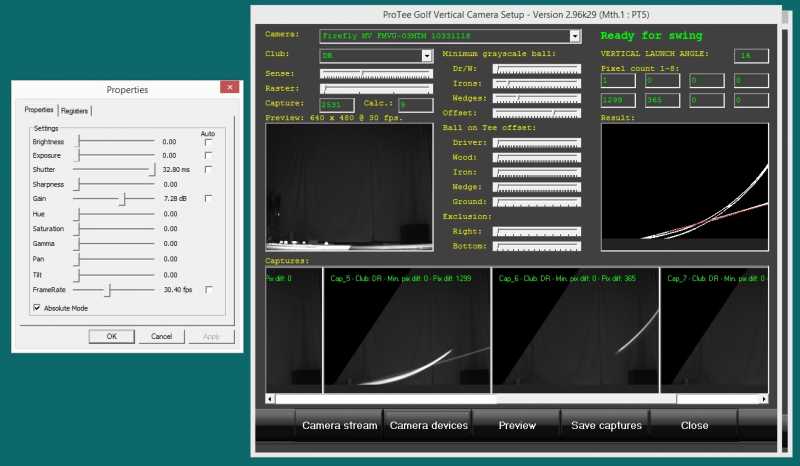Click the pixel count field showing 1299
Viewport: 800px width, 466px height.
tap(618, 100)
